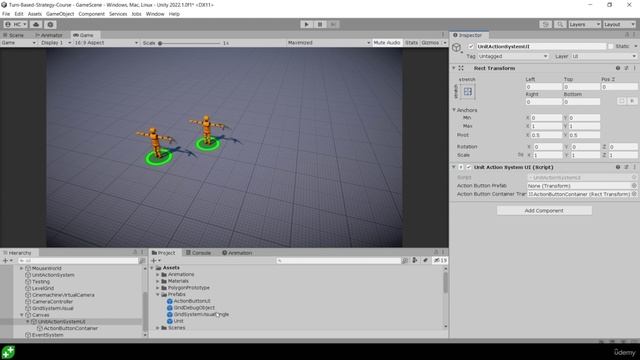This screenshot has width=640, height=360.
Task: Open the Gizmos dropdown arrow
Action: [444, 43]
